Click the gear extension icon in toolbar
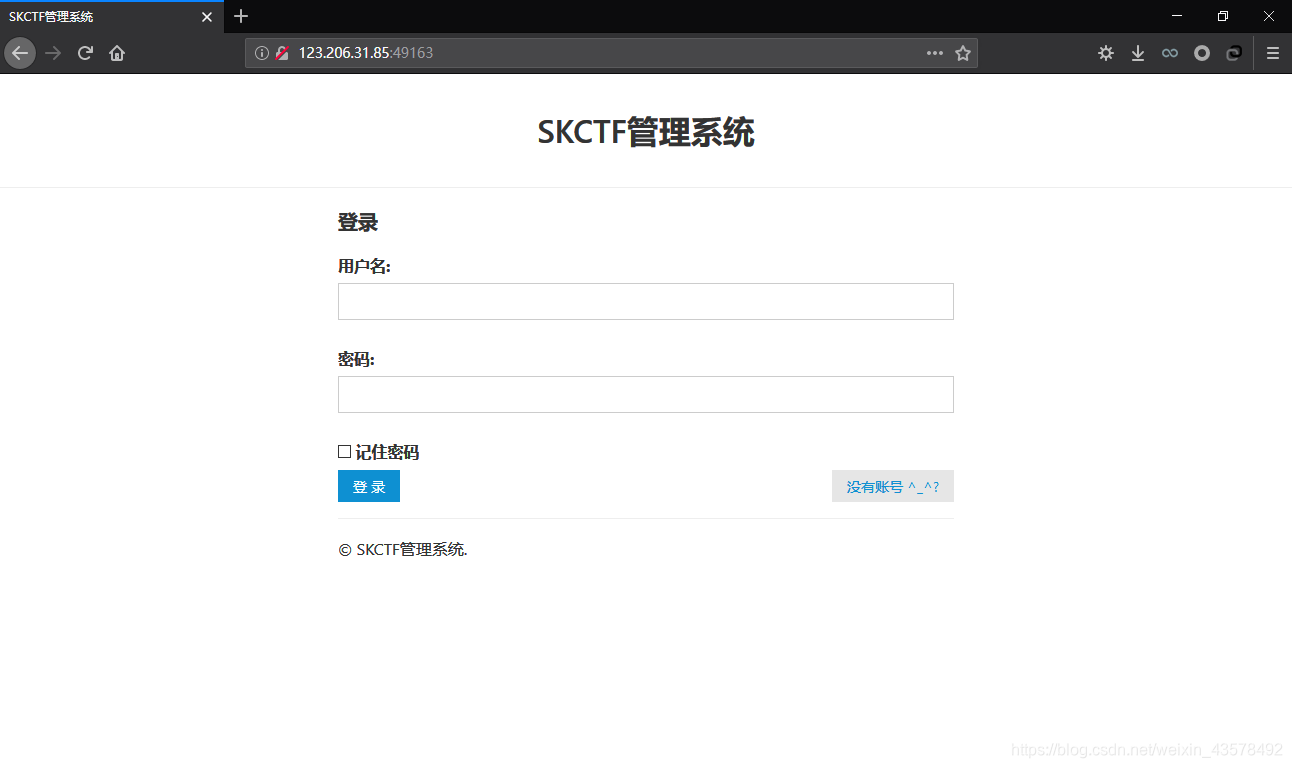1292x768 pixels. click(1105, 52)
